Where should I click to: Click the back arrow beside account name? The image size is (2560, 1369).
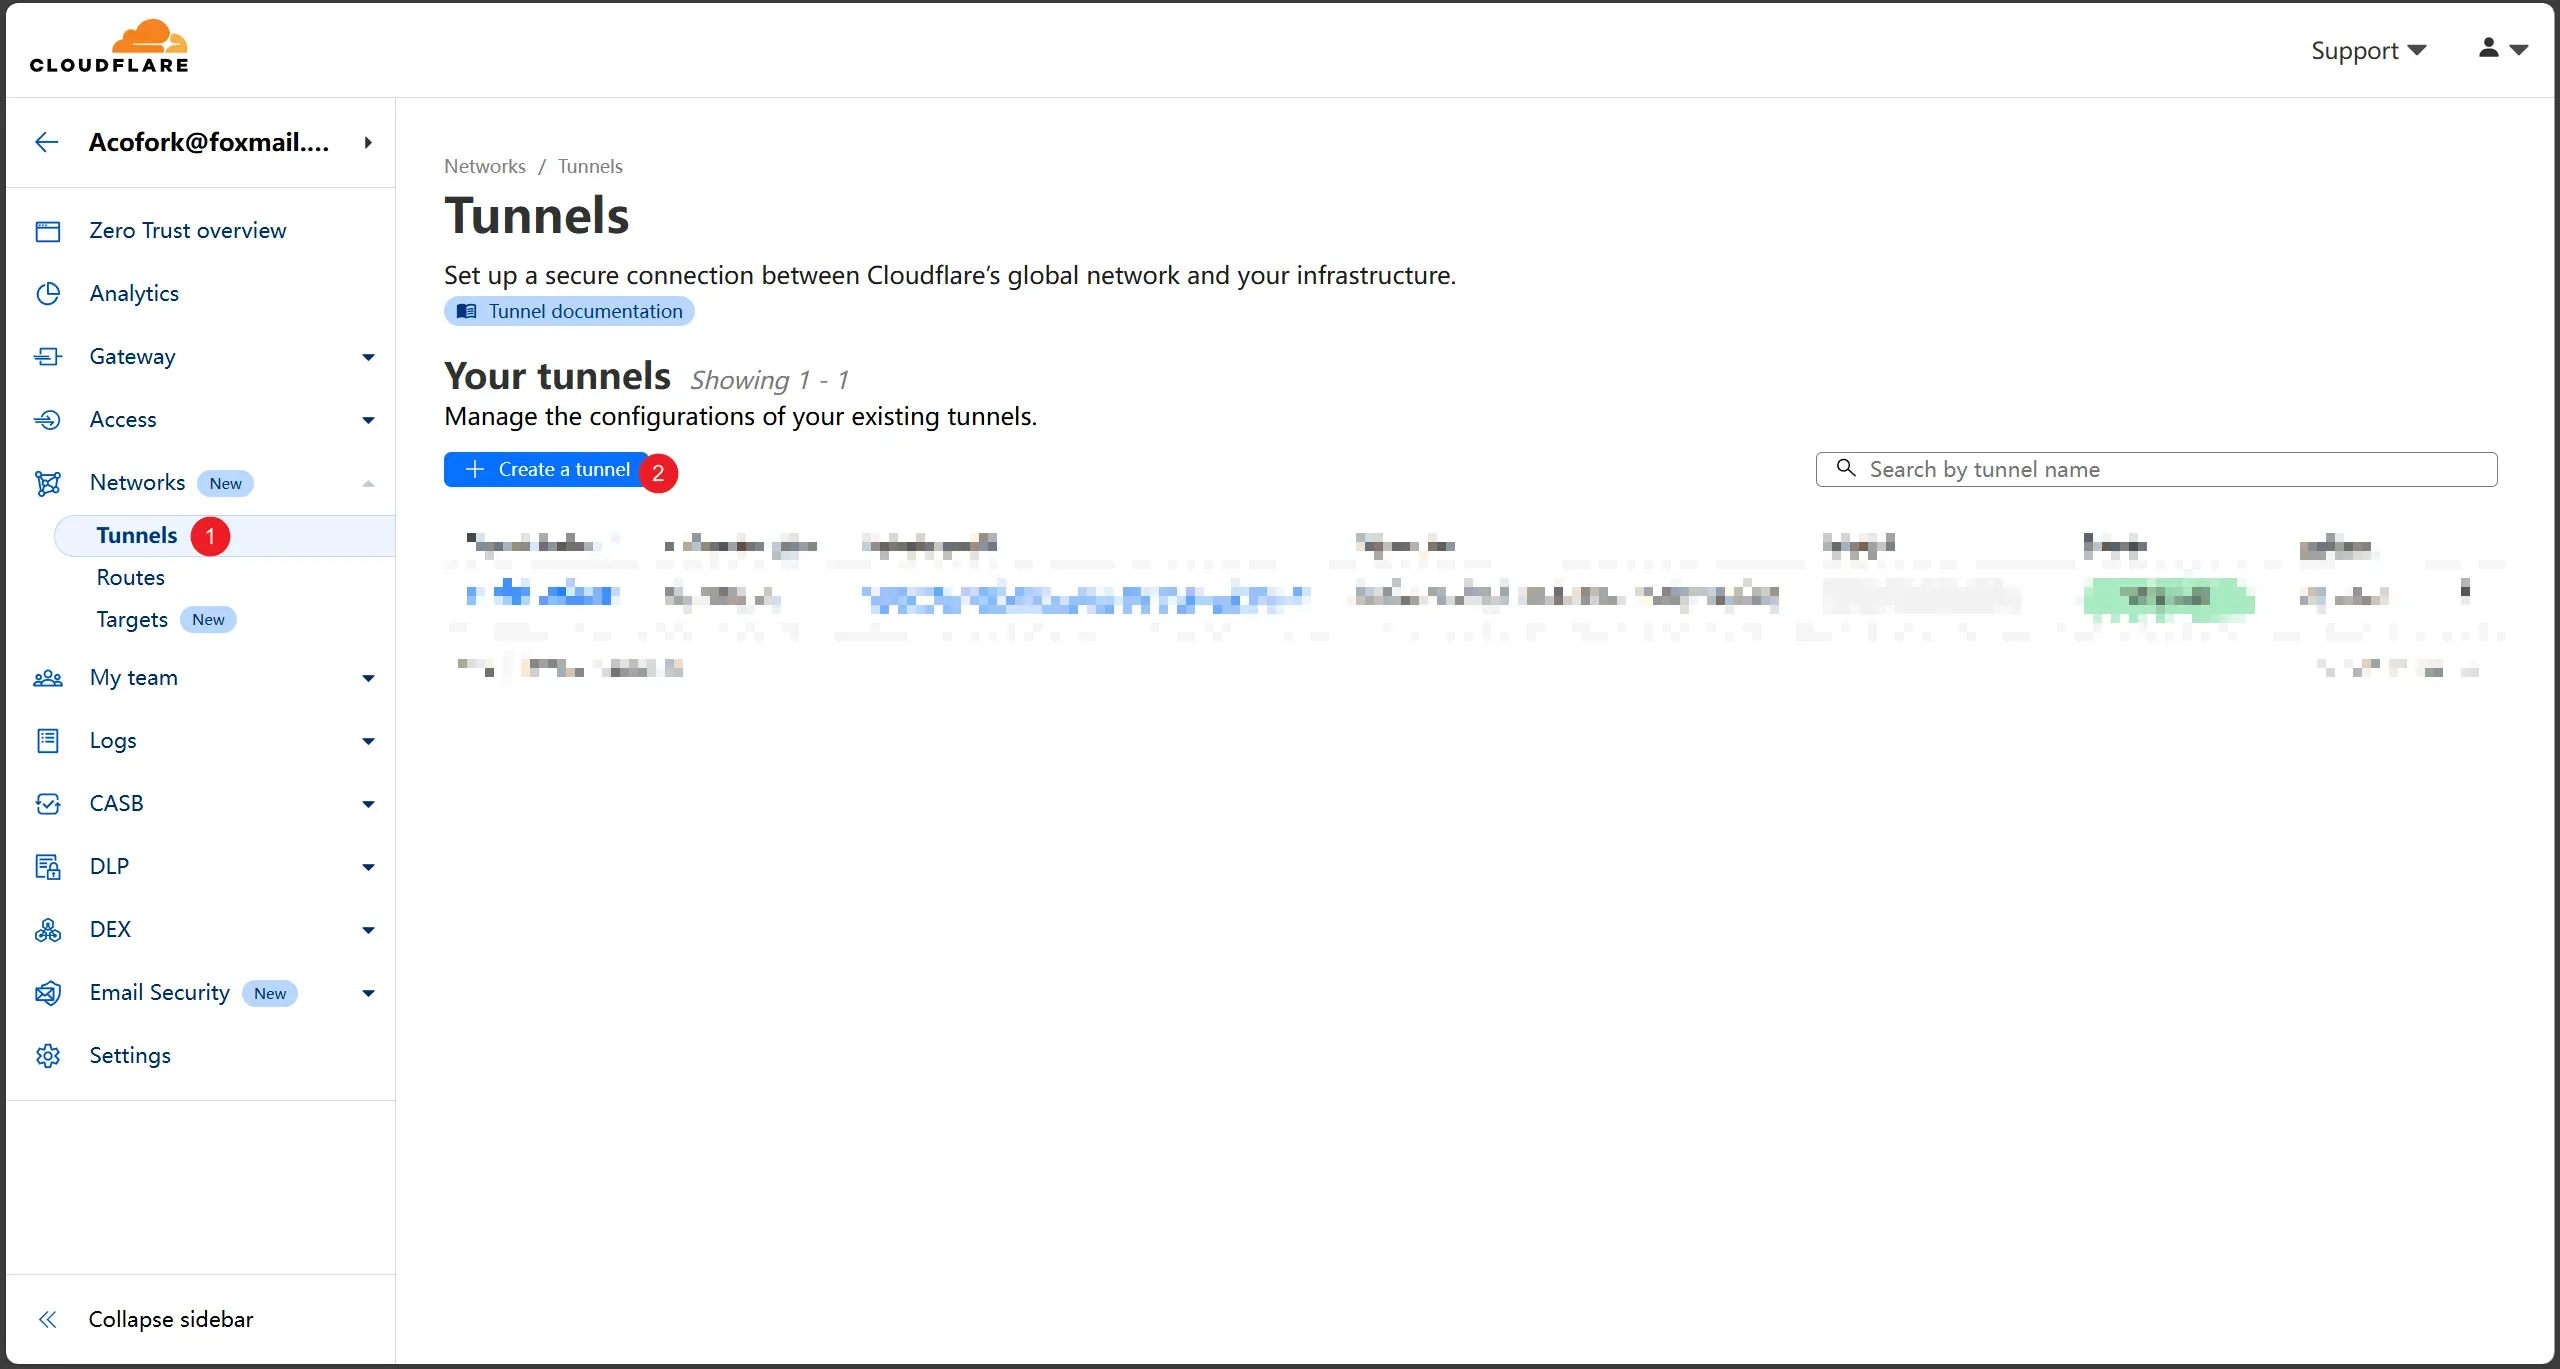[x=46, y=142]
